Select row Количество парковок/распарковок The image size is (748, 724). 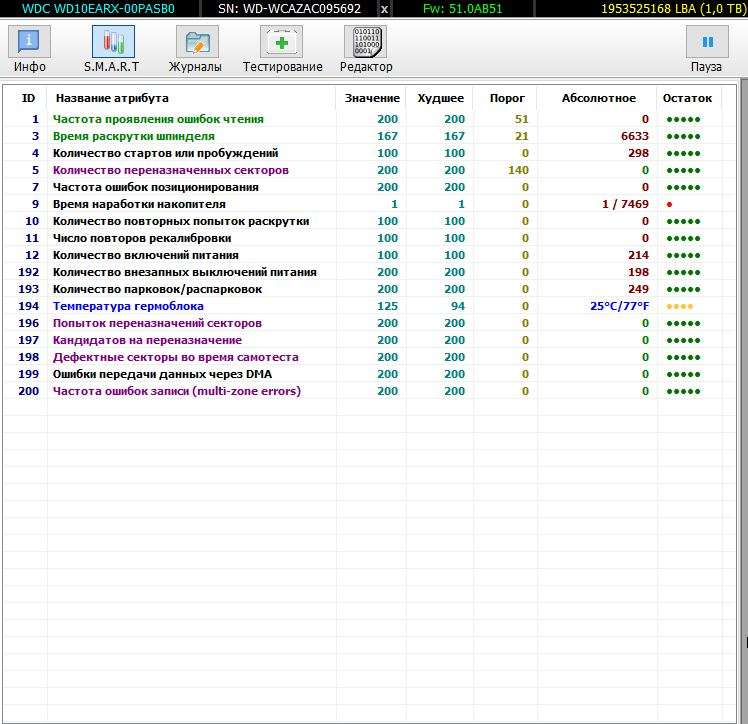coord(363,289)
